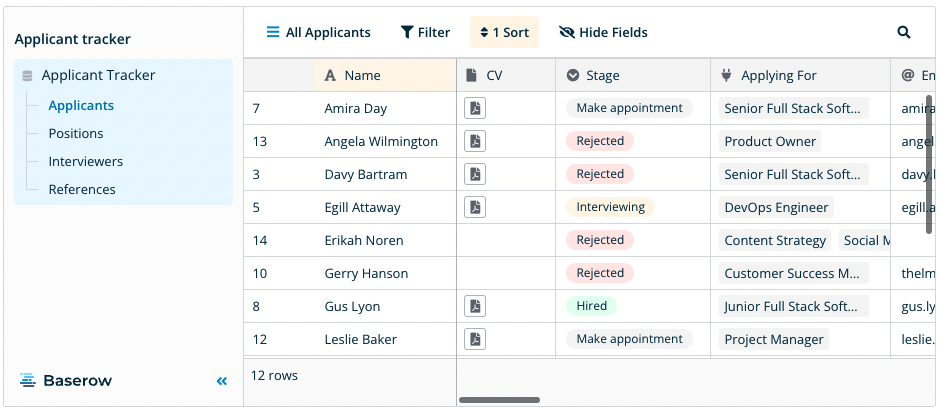Open the All Applicants view selector

[x=318, y=33]
